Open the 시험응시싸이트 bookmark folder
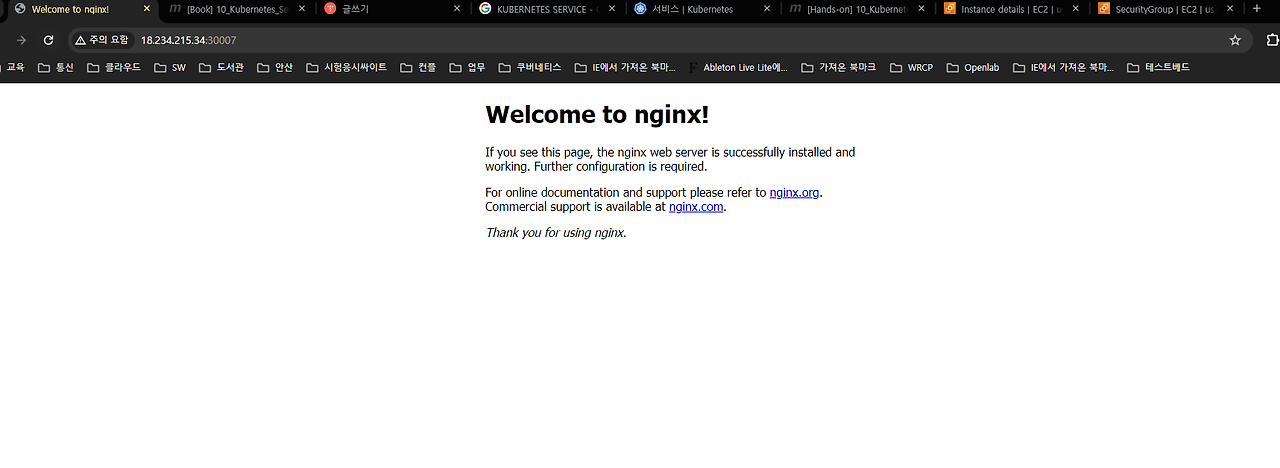Viewport: 1280px width, 468px height. tap(346, 68)
